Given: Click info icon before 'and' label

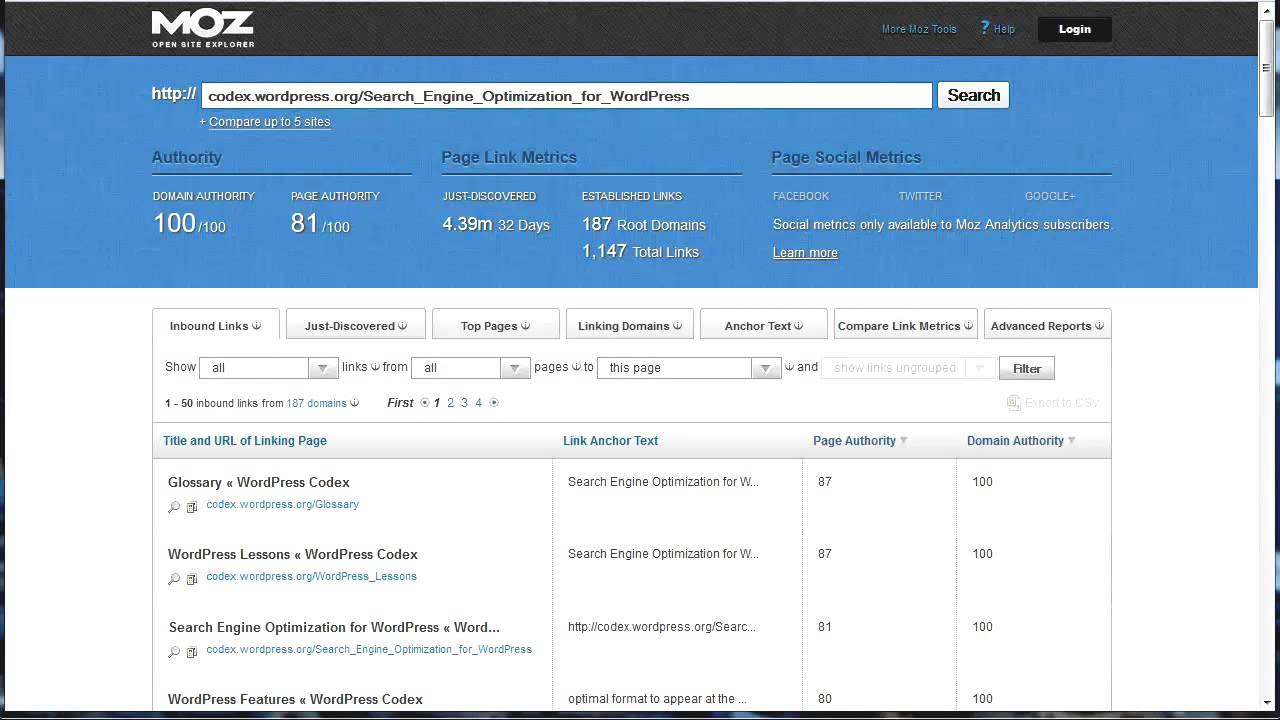Looking at the screenshot, I should pos(789,367).
